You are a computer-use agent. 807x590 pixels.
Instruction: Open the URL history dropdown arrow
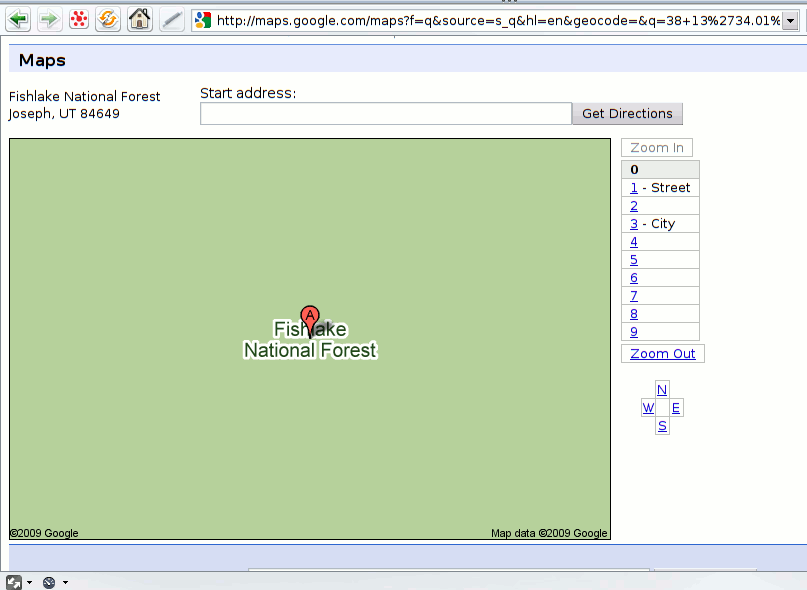click(792, 20)
